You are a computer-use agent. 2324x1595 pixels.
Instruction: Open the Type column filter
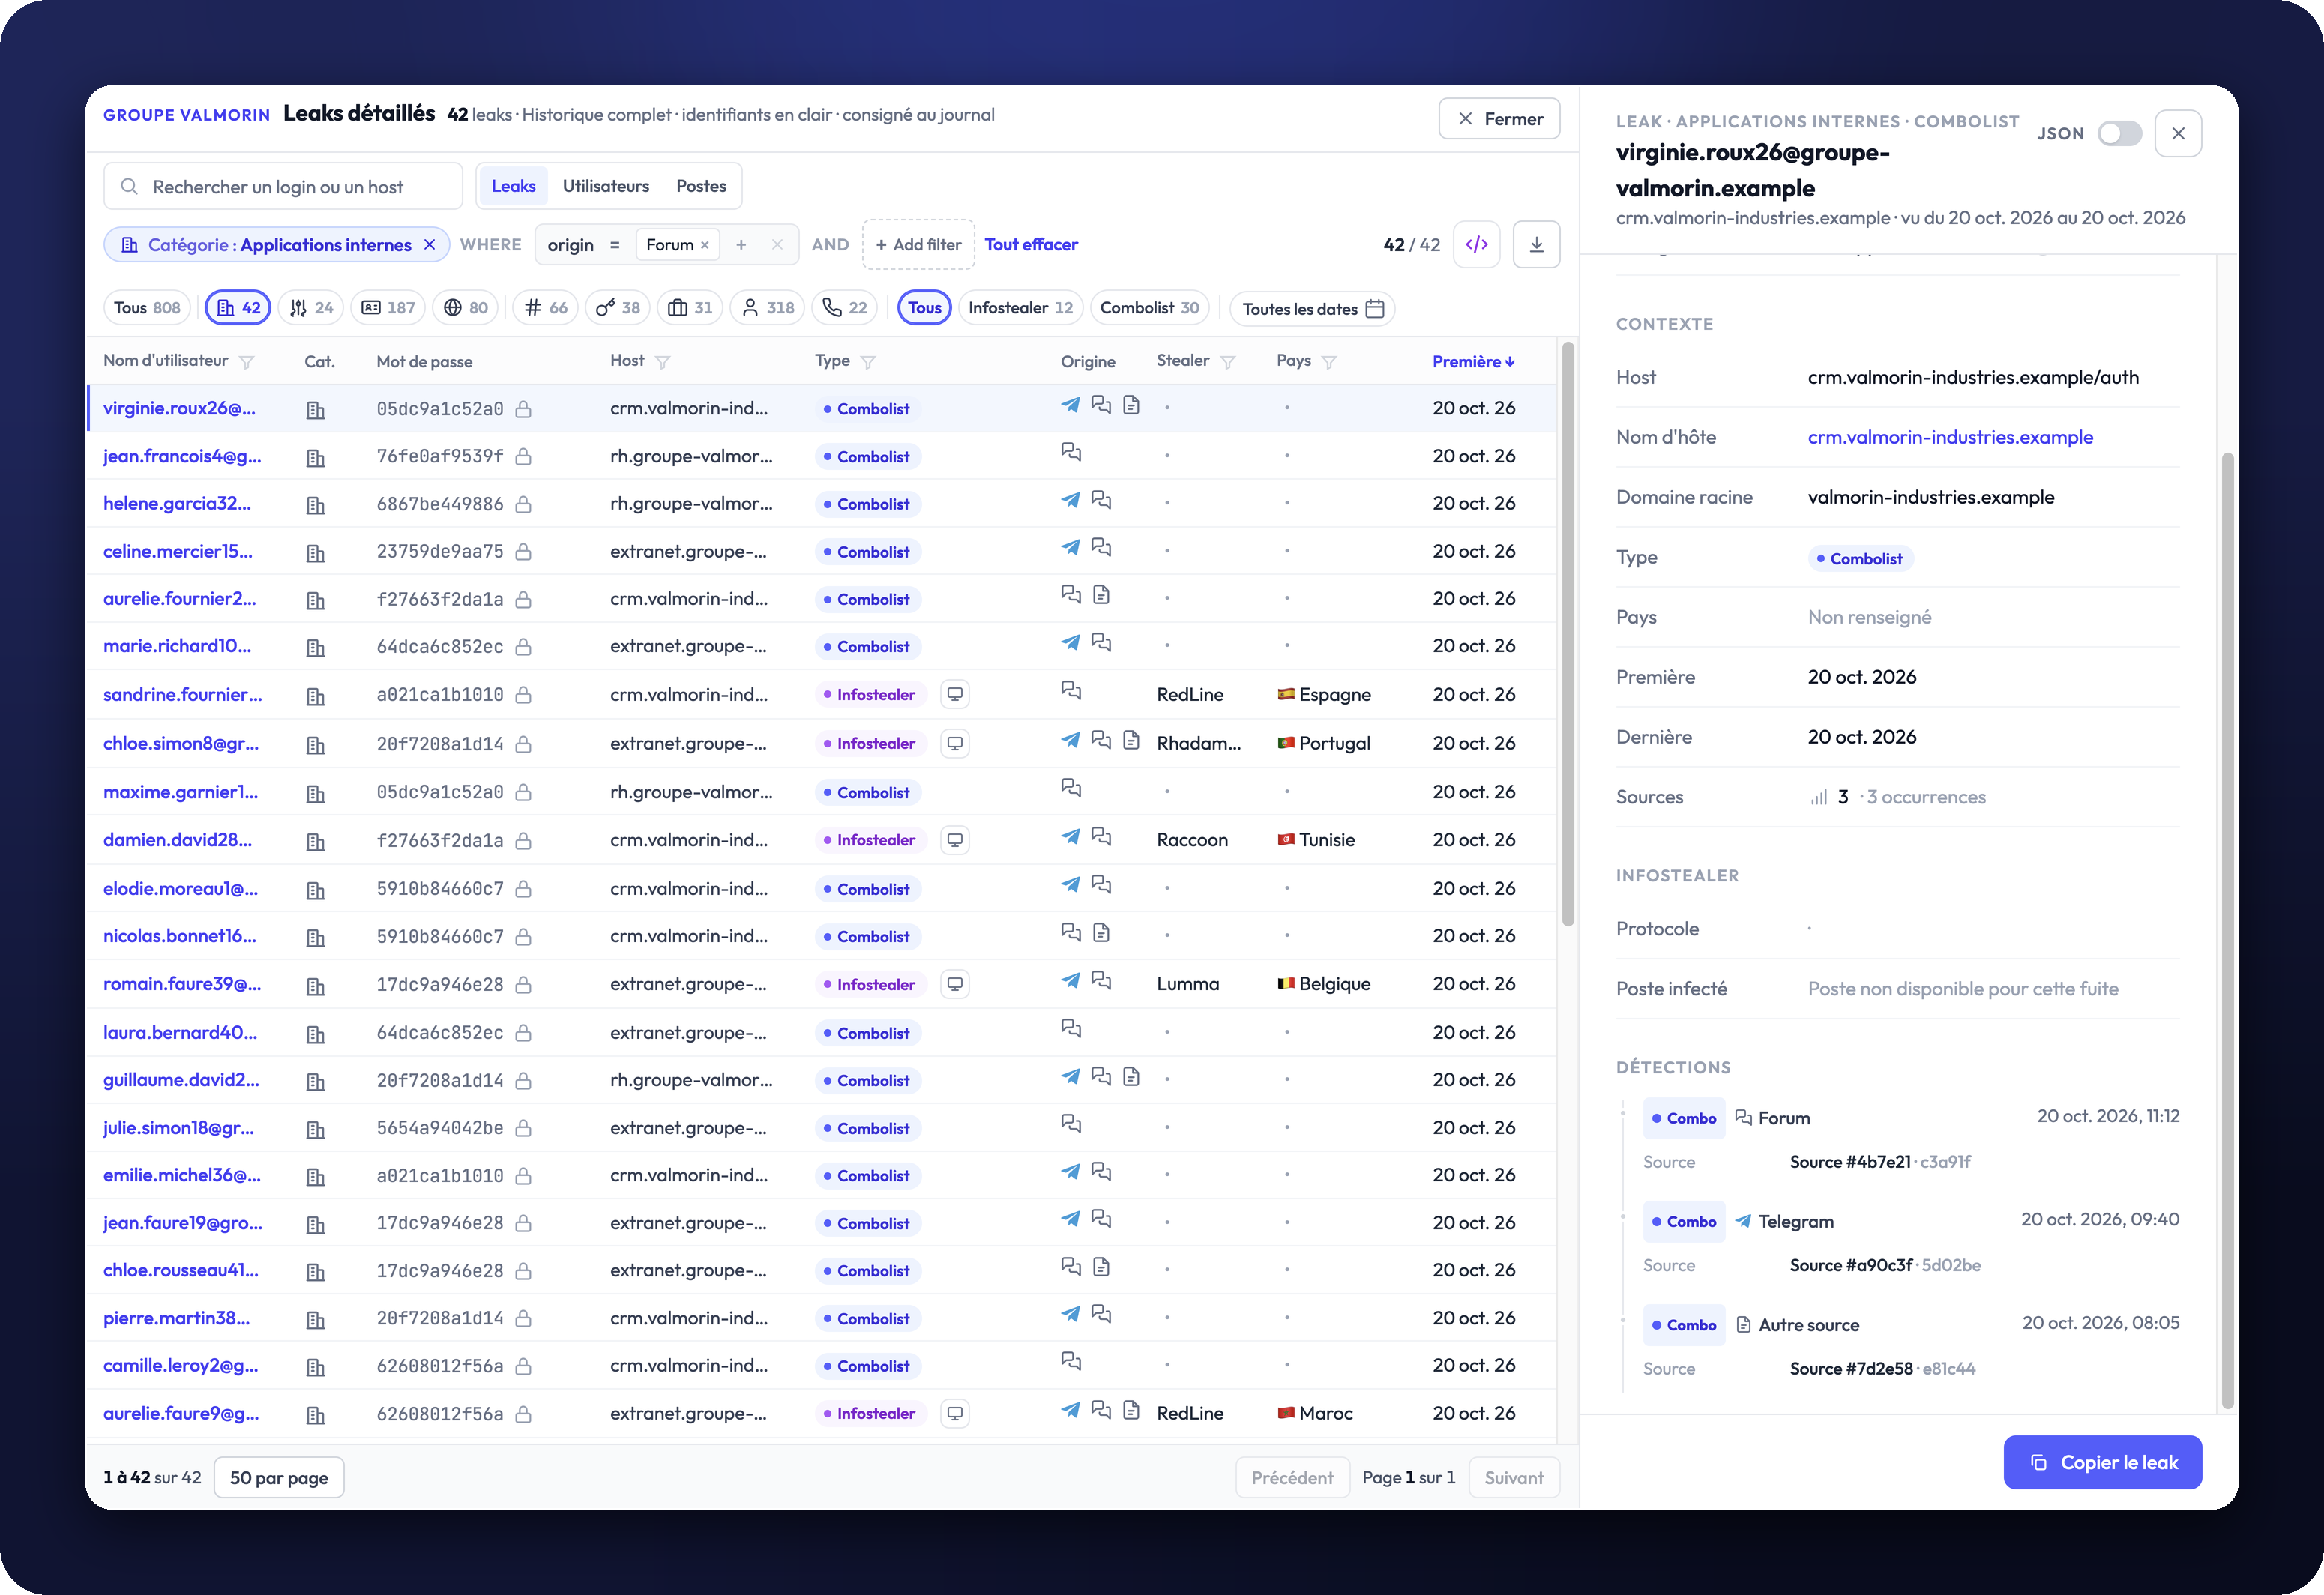point(868,362)
